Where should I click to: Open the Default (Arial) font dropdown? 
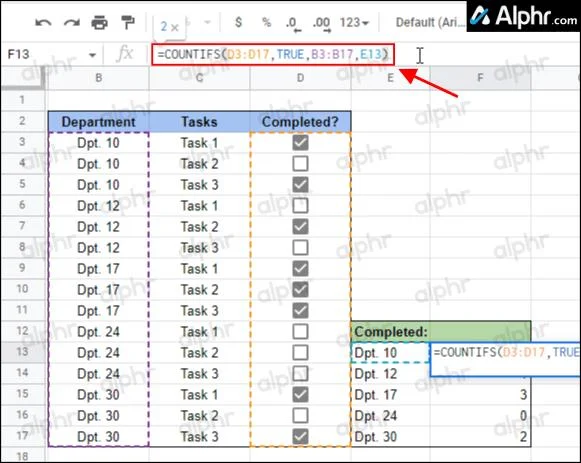click(x=430, y=23)
